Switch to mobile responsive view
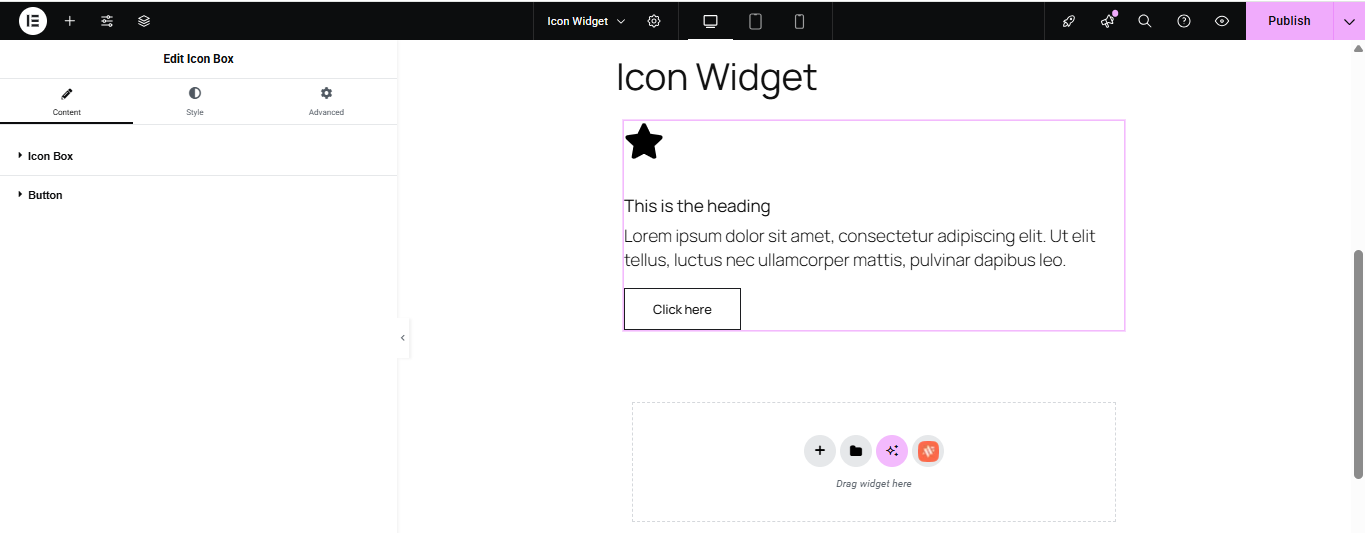This screenshot has width=1365, height=533. click(799, 21)
